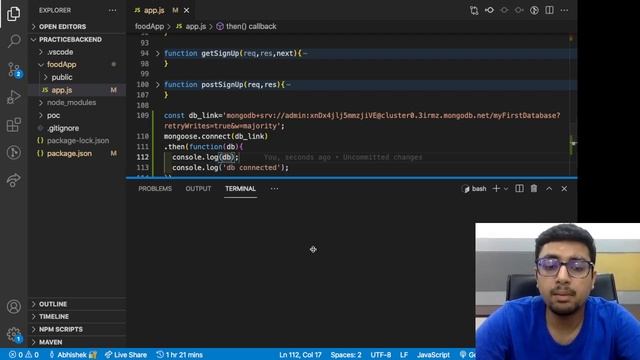Add a new terminal with plus icon
The height and width of the screenshot is (360, 640).
point(496,189)
